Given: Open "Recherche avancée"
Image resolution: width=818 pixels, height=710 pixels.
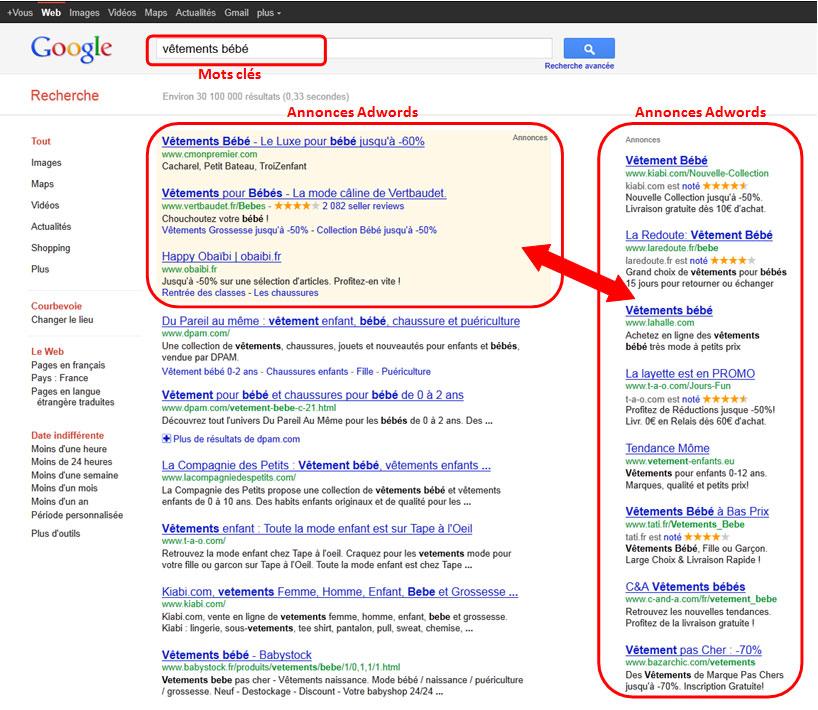Looking at the screenshot, I should [580, 65].
